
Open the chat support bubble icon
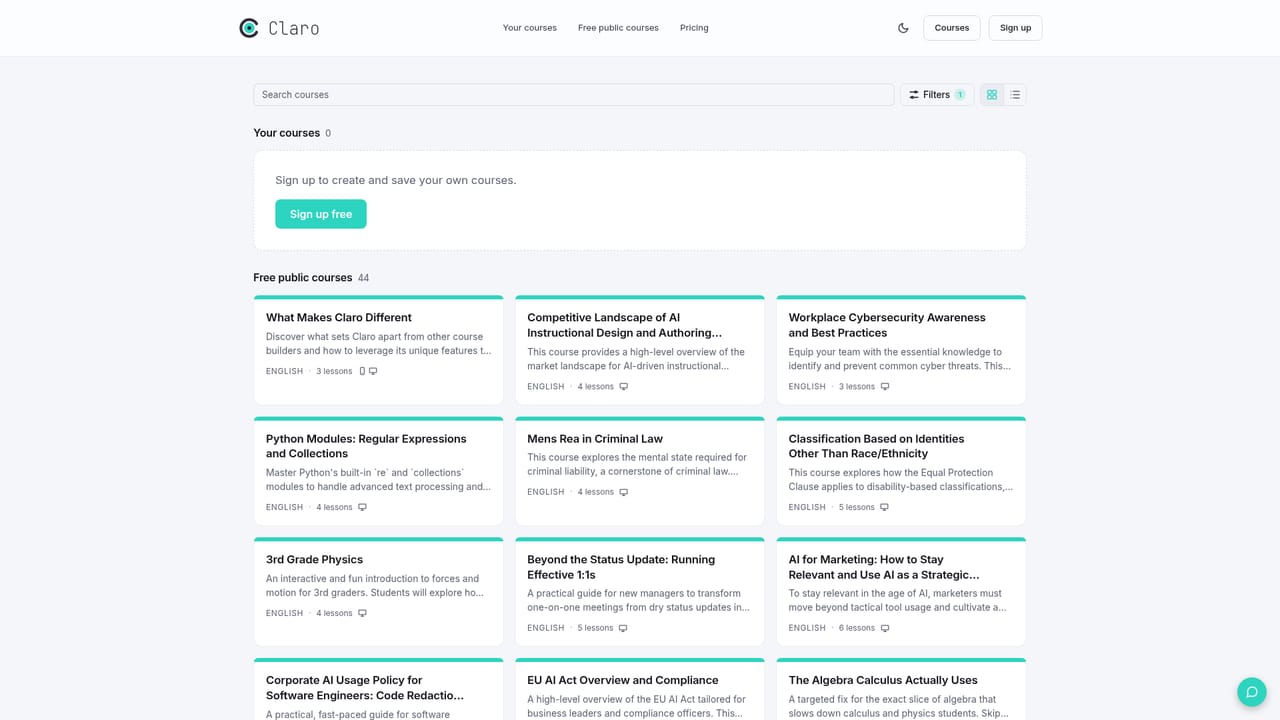pyautogui.click(x=1251, y=692)
